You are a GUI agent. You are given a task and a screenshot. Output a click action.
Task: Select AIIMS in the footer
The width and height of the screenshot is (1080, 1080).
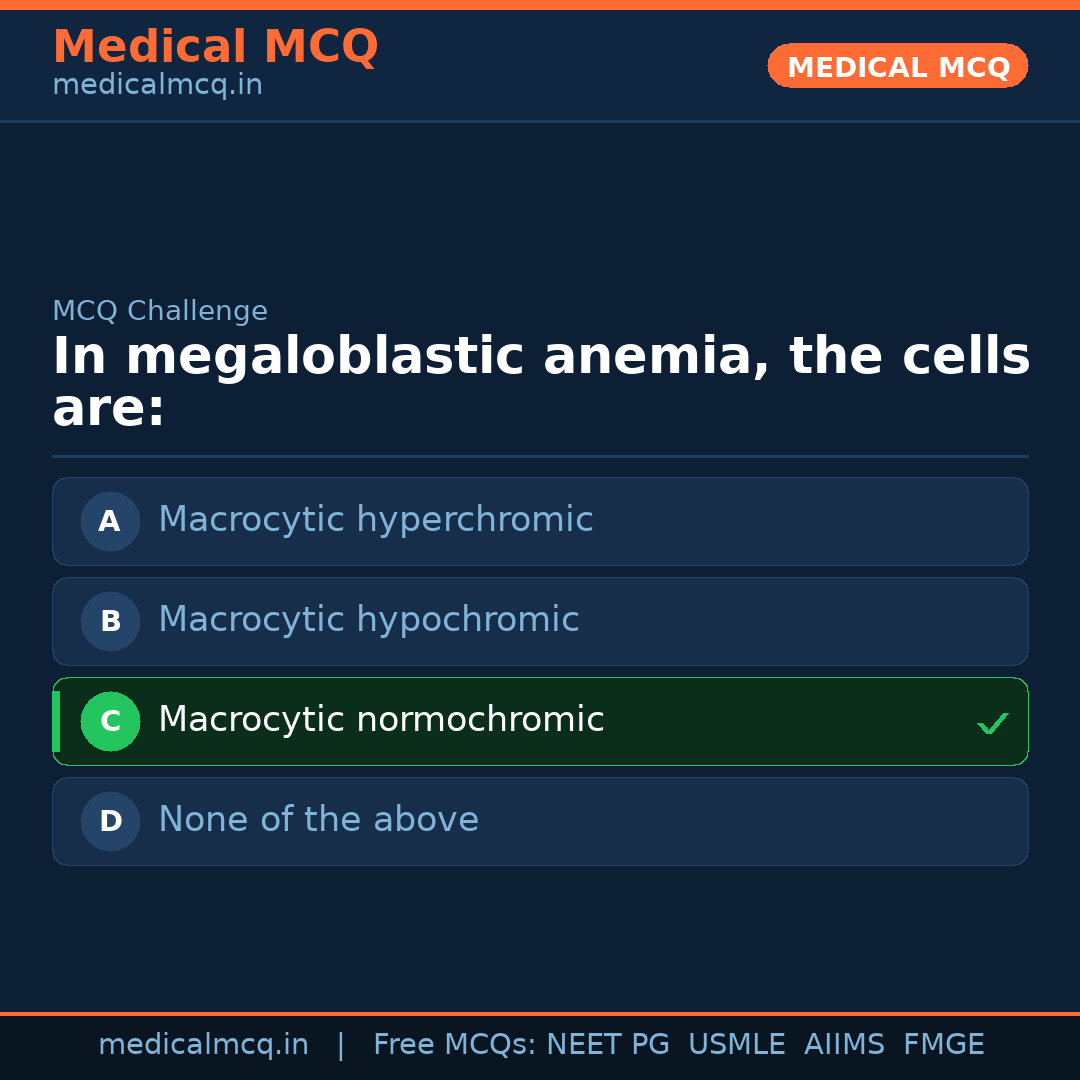pos(844,1045)
